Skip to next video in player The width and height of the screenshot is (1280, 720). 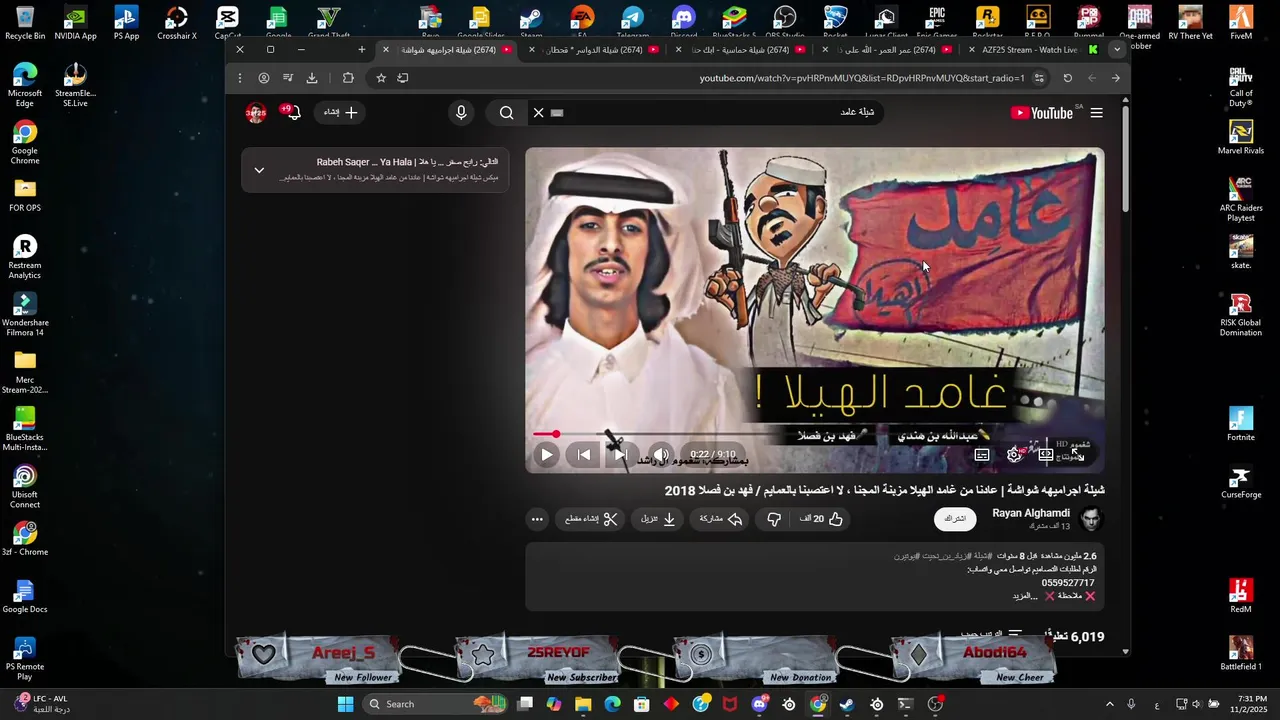pyautogui.click(x=621, y=455)
